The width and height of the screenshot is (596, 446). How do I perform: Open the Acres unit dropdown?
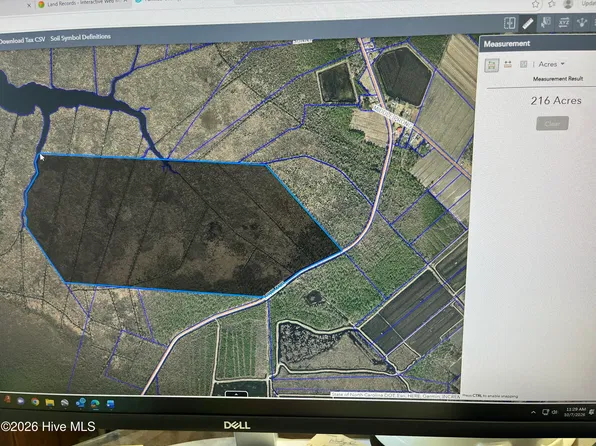551,64
